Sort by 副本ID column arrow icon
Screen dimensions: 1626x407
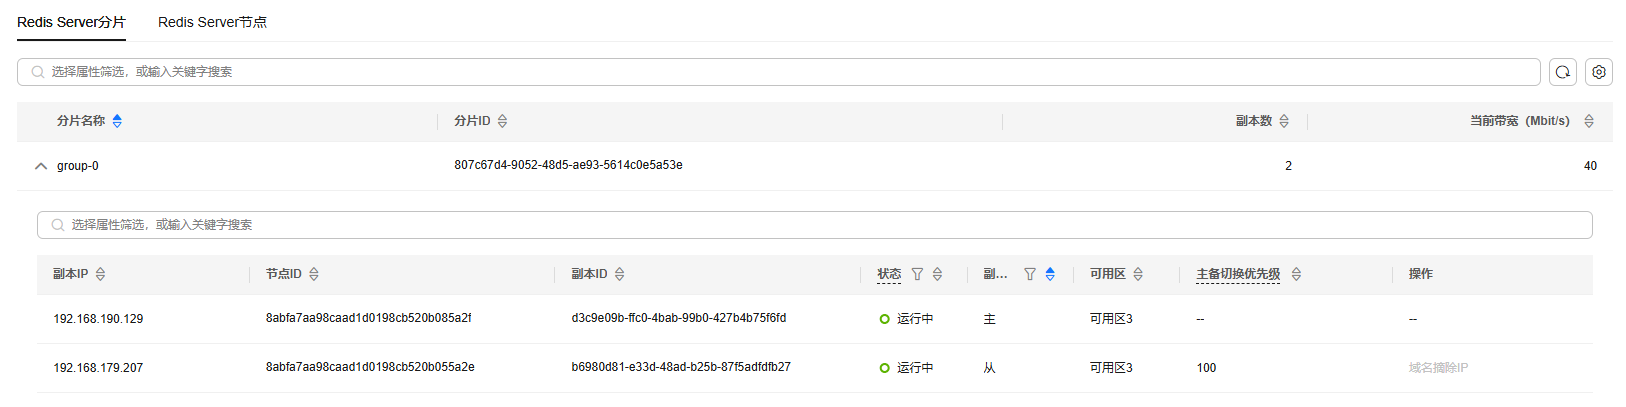(x=620, y=274)
